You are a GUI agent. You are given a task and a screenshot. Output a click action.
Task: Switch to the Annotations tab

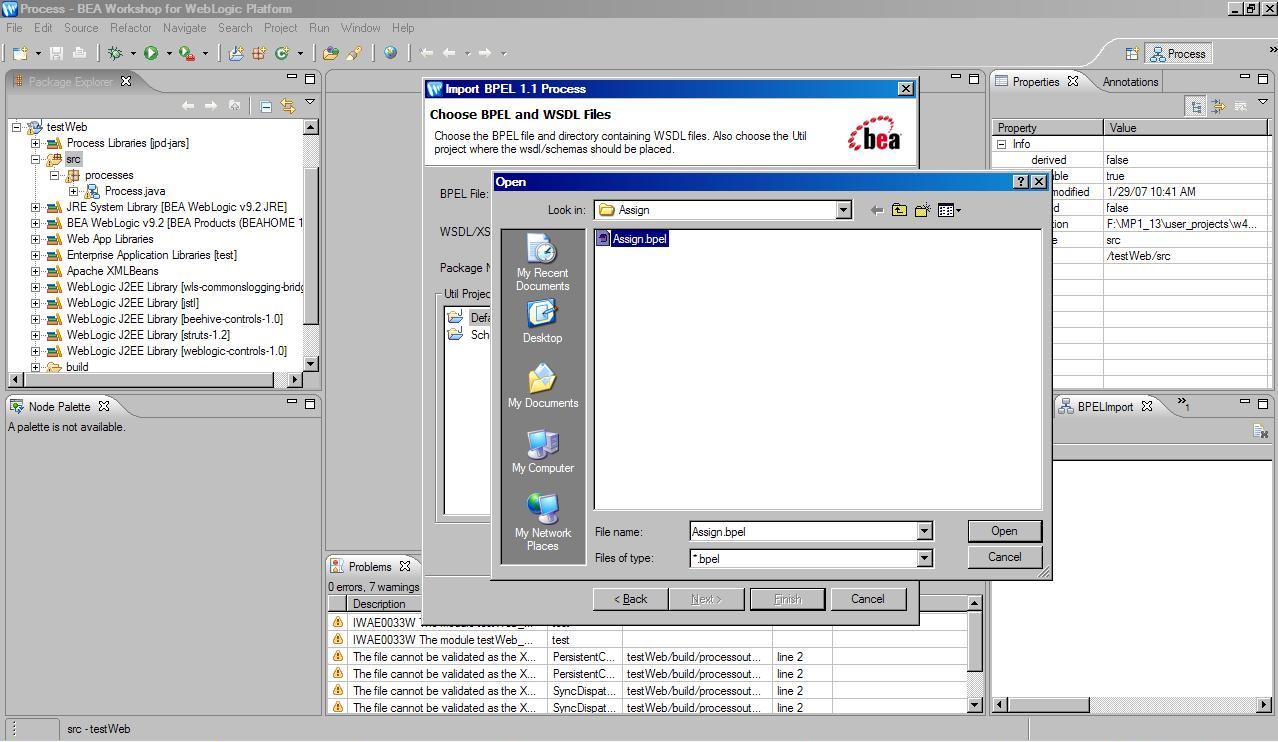[x=1130, y=82]
